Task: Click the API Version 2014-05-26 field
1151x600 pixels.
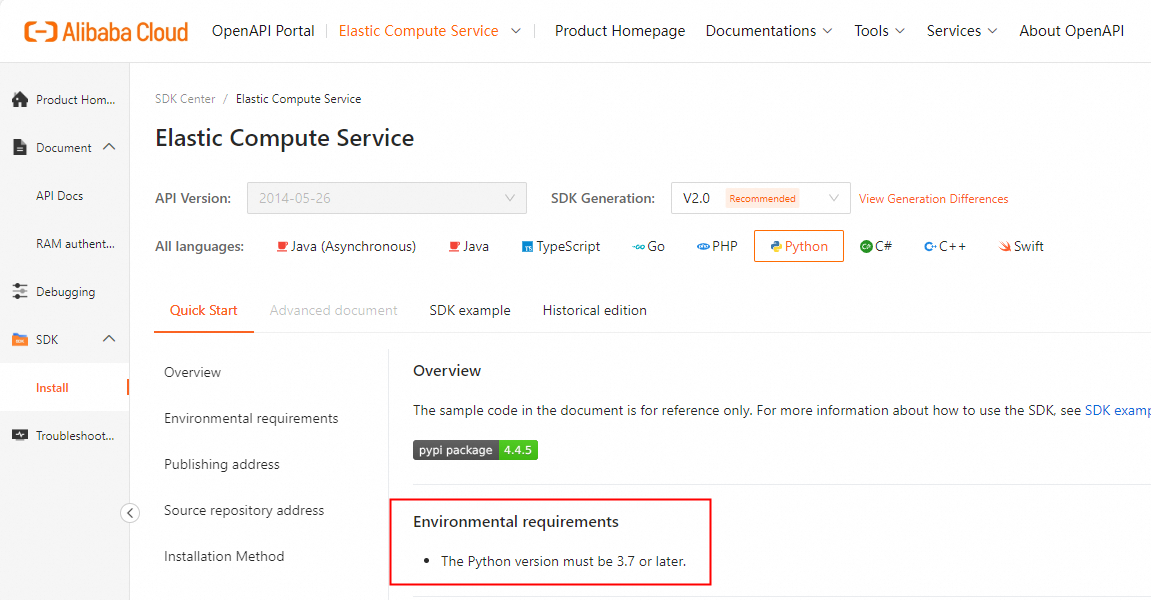Action: coord(386,198)
